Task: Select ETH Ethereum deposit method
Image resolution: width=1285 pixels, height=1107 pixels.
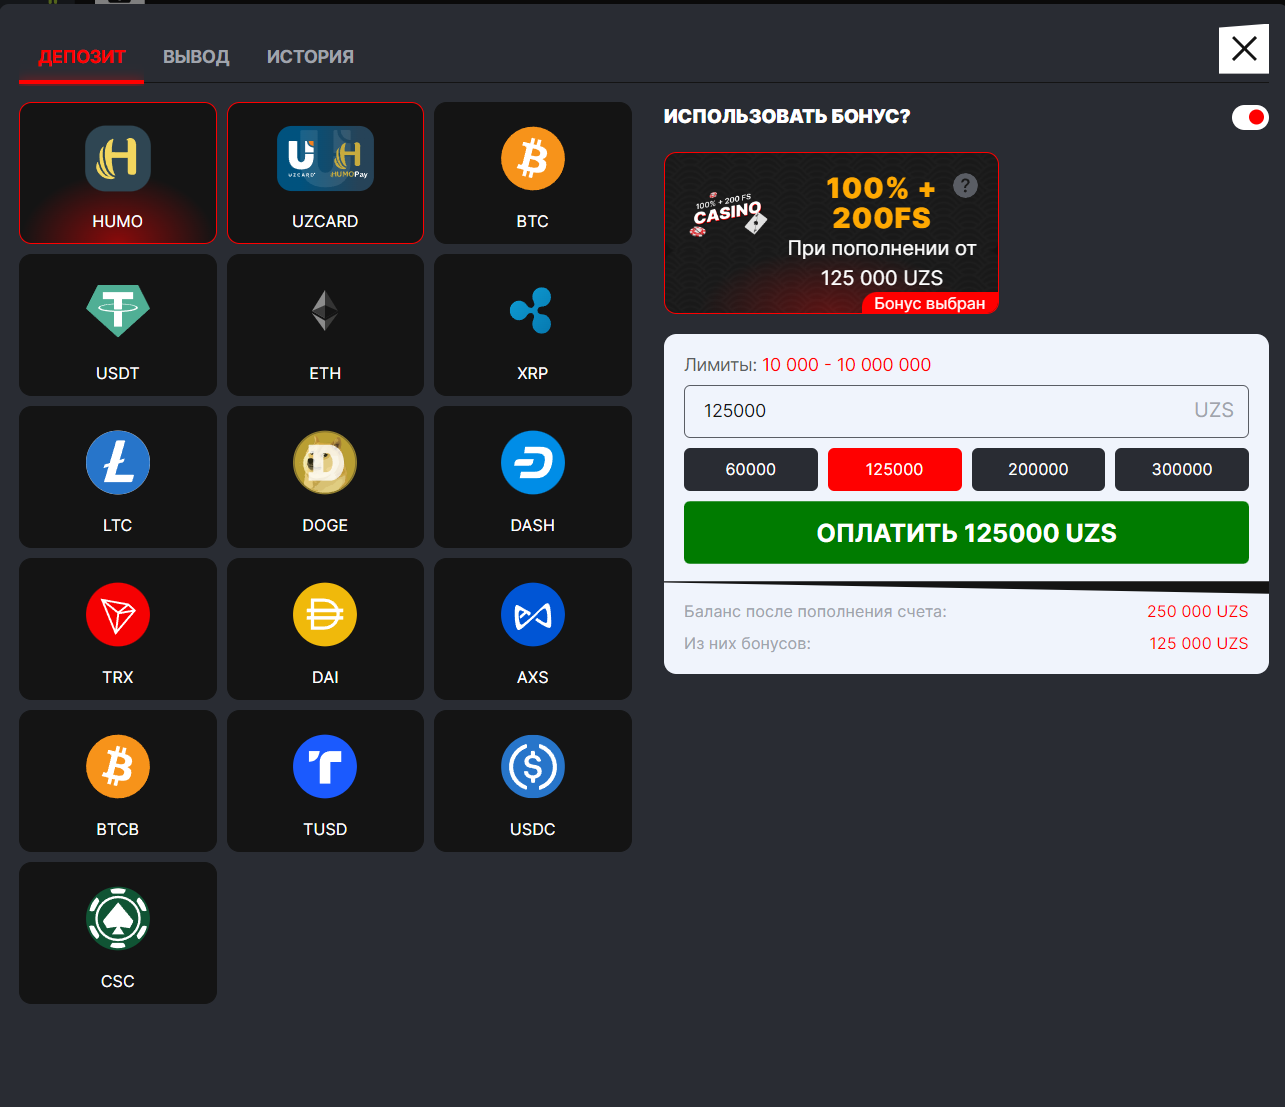Action: 325,325
